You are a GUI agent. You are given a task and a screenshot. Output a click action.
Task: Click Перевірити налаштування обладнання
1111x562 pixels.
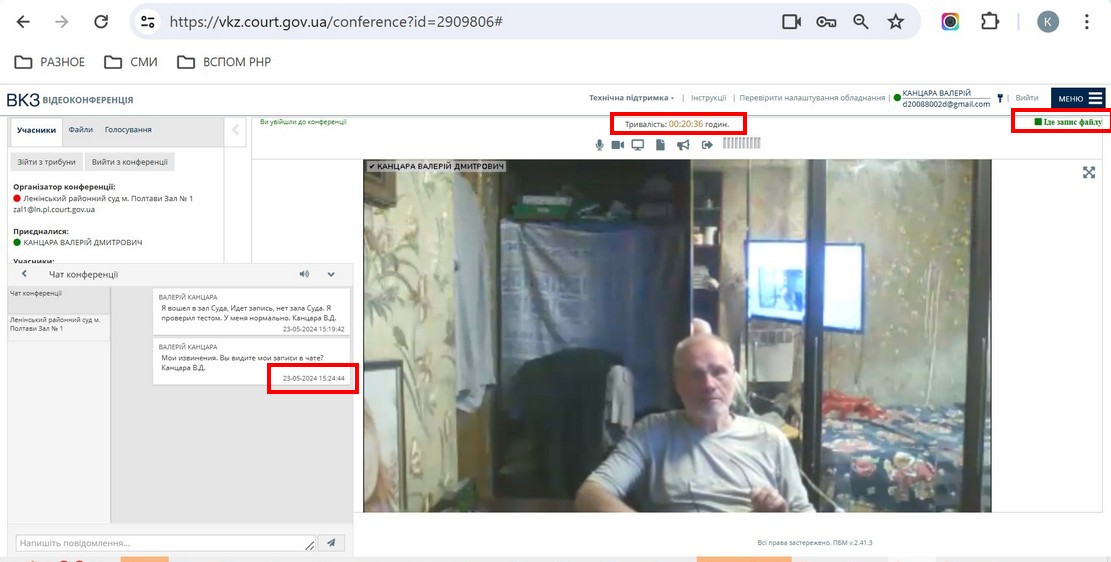pos(811,98)
